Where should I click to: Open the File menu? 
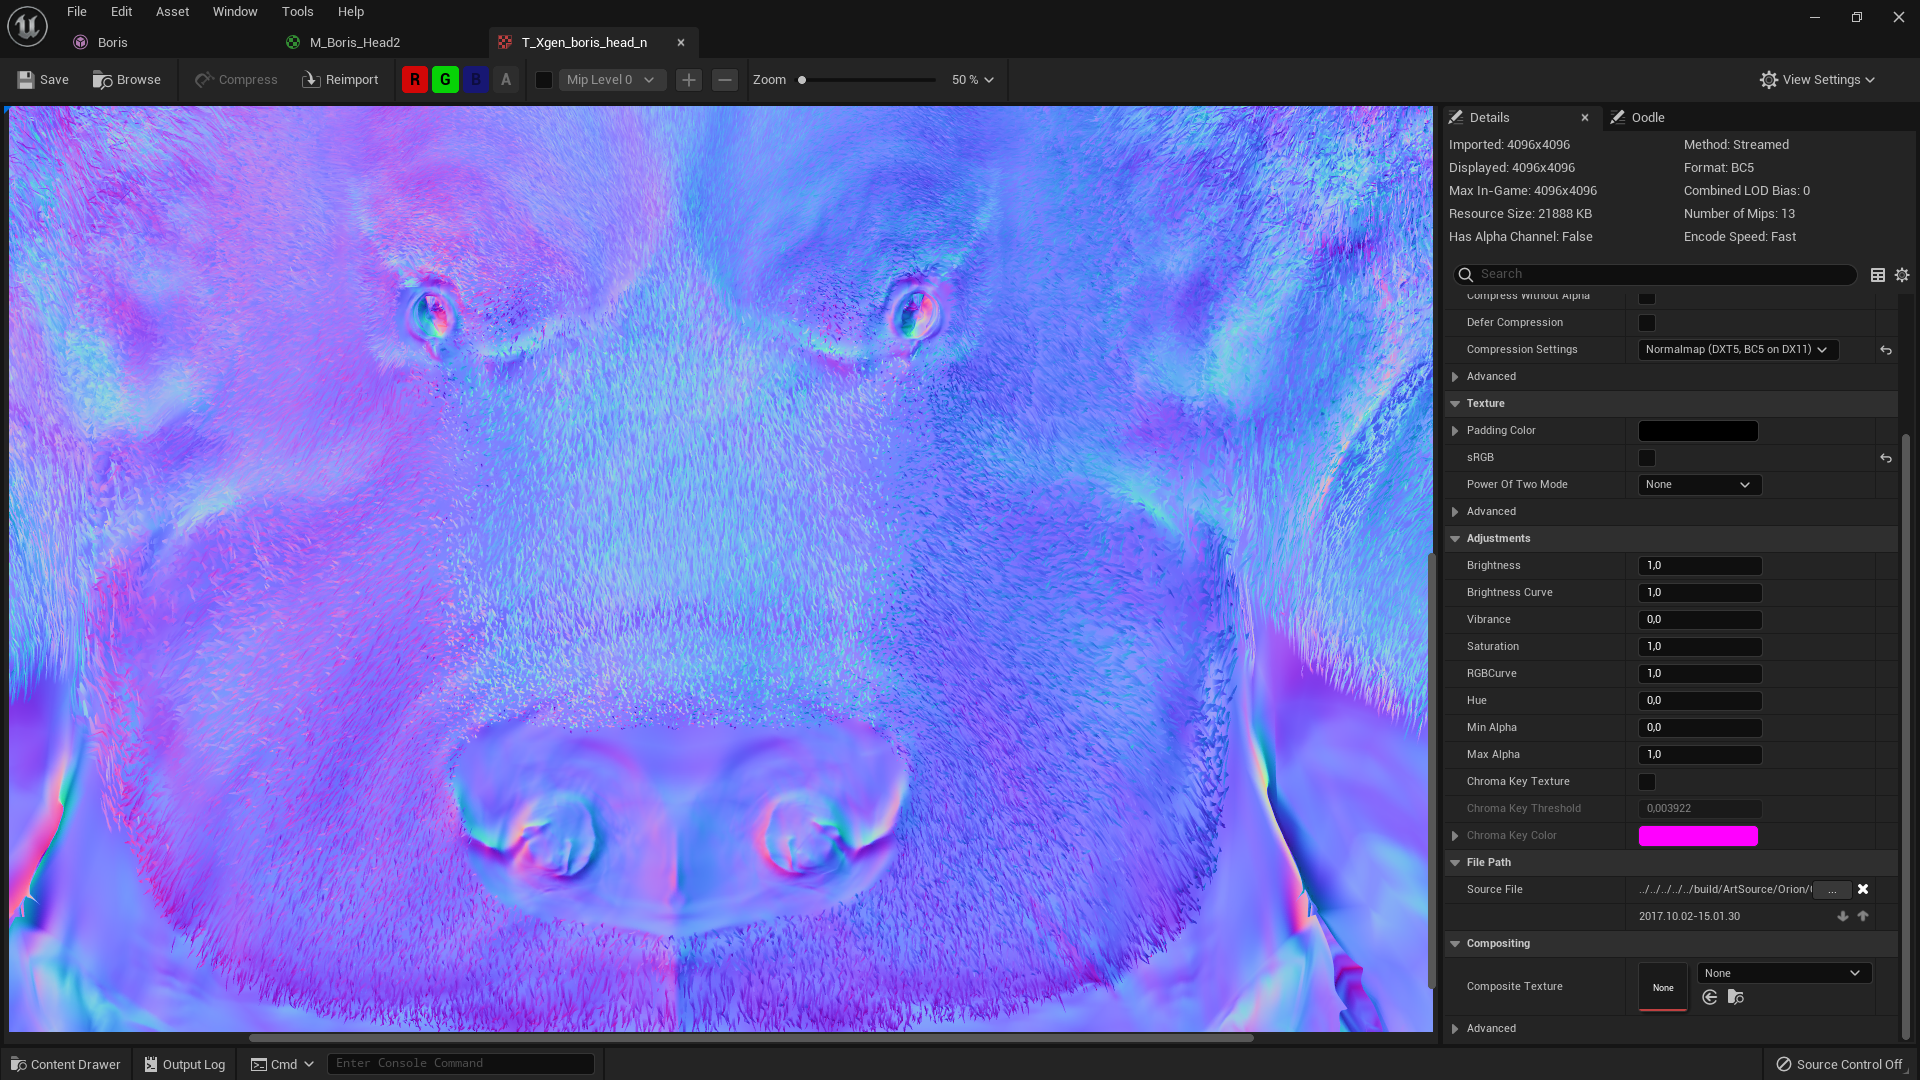(x=77, y=12)
